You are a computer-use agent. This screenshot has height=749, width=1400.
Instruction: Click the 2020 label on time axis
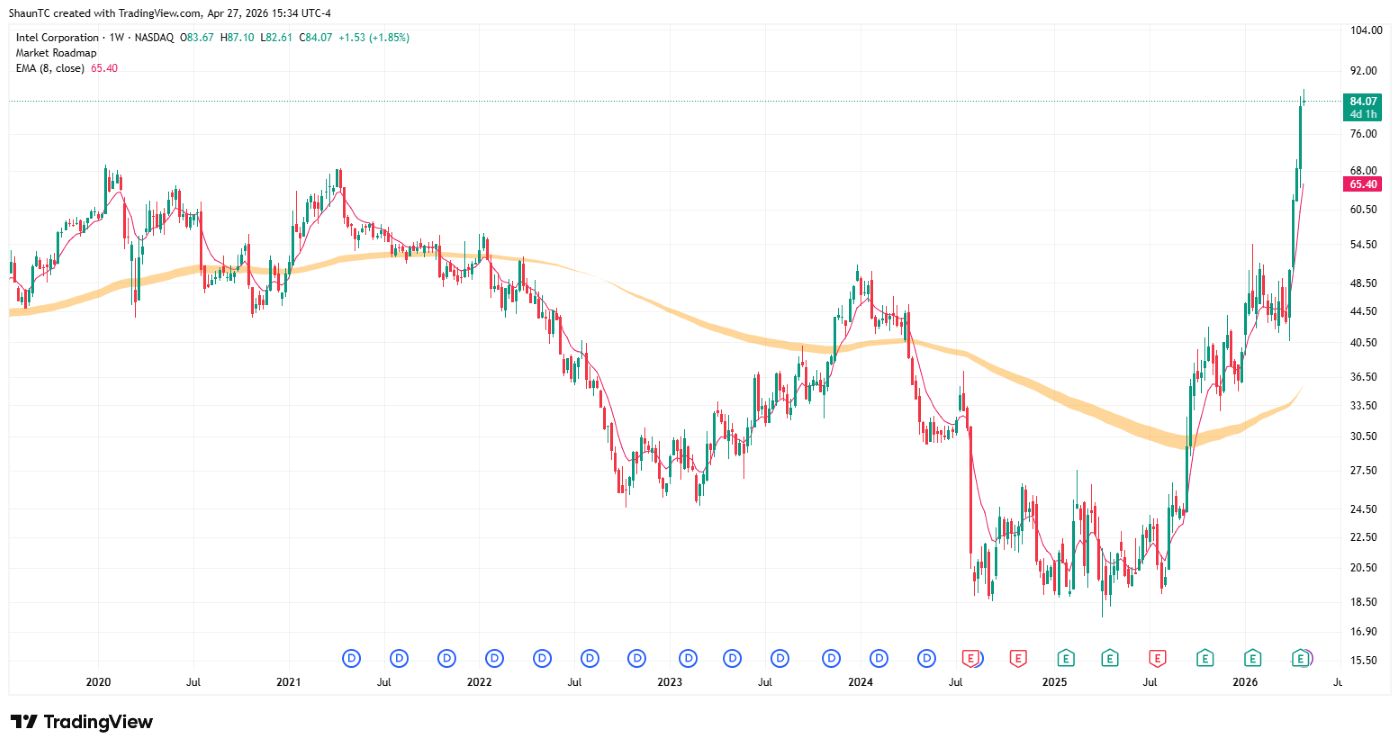98,682
